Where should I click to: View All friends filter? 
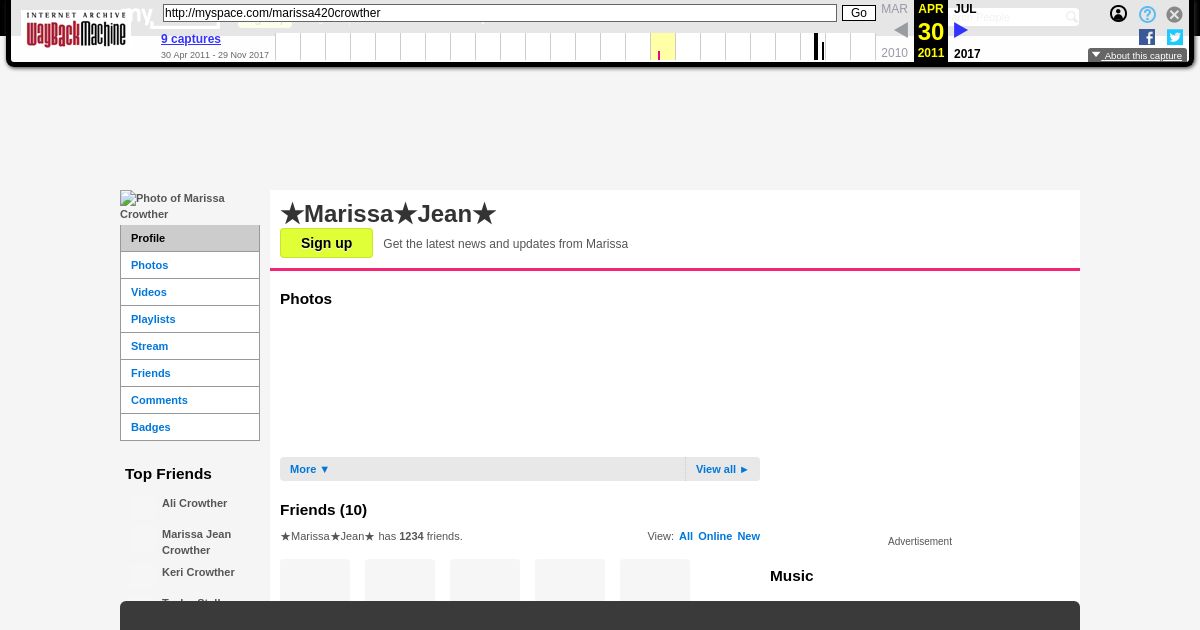pyautogui.click(x=686, y=536)
